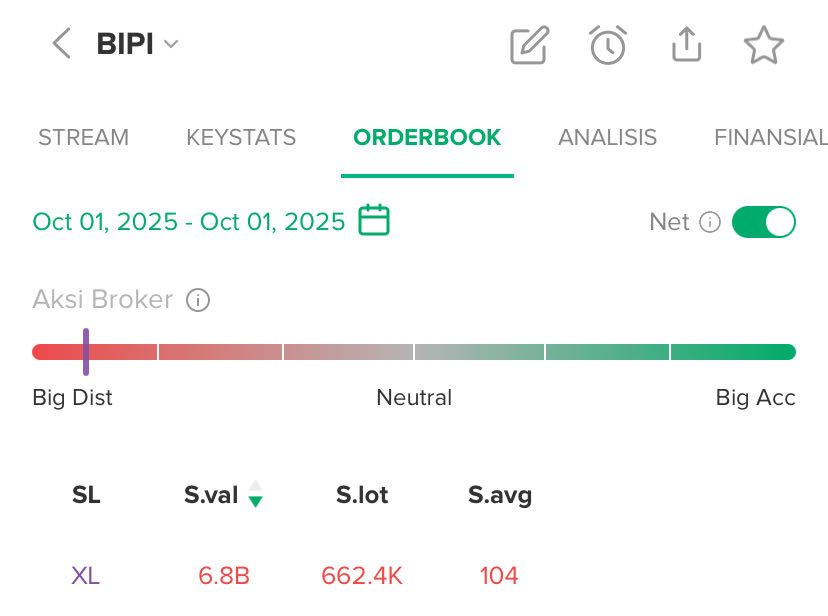Add BIPI to watchlist with star icon
Screen dimensions: 828x616
coord(764,45)
